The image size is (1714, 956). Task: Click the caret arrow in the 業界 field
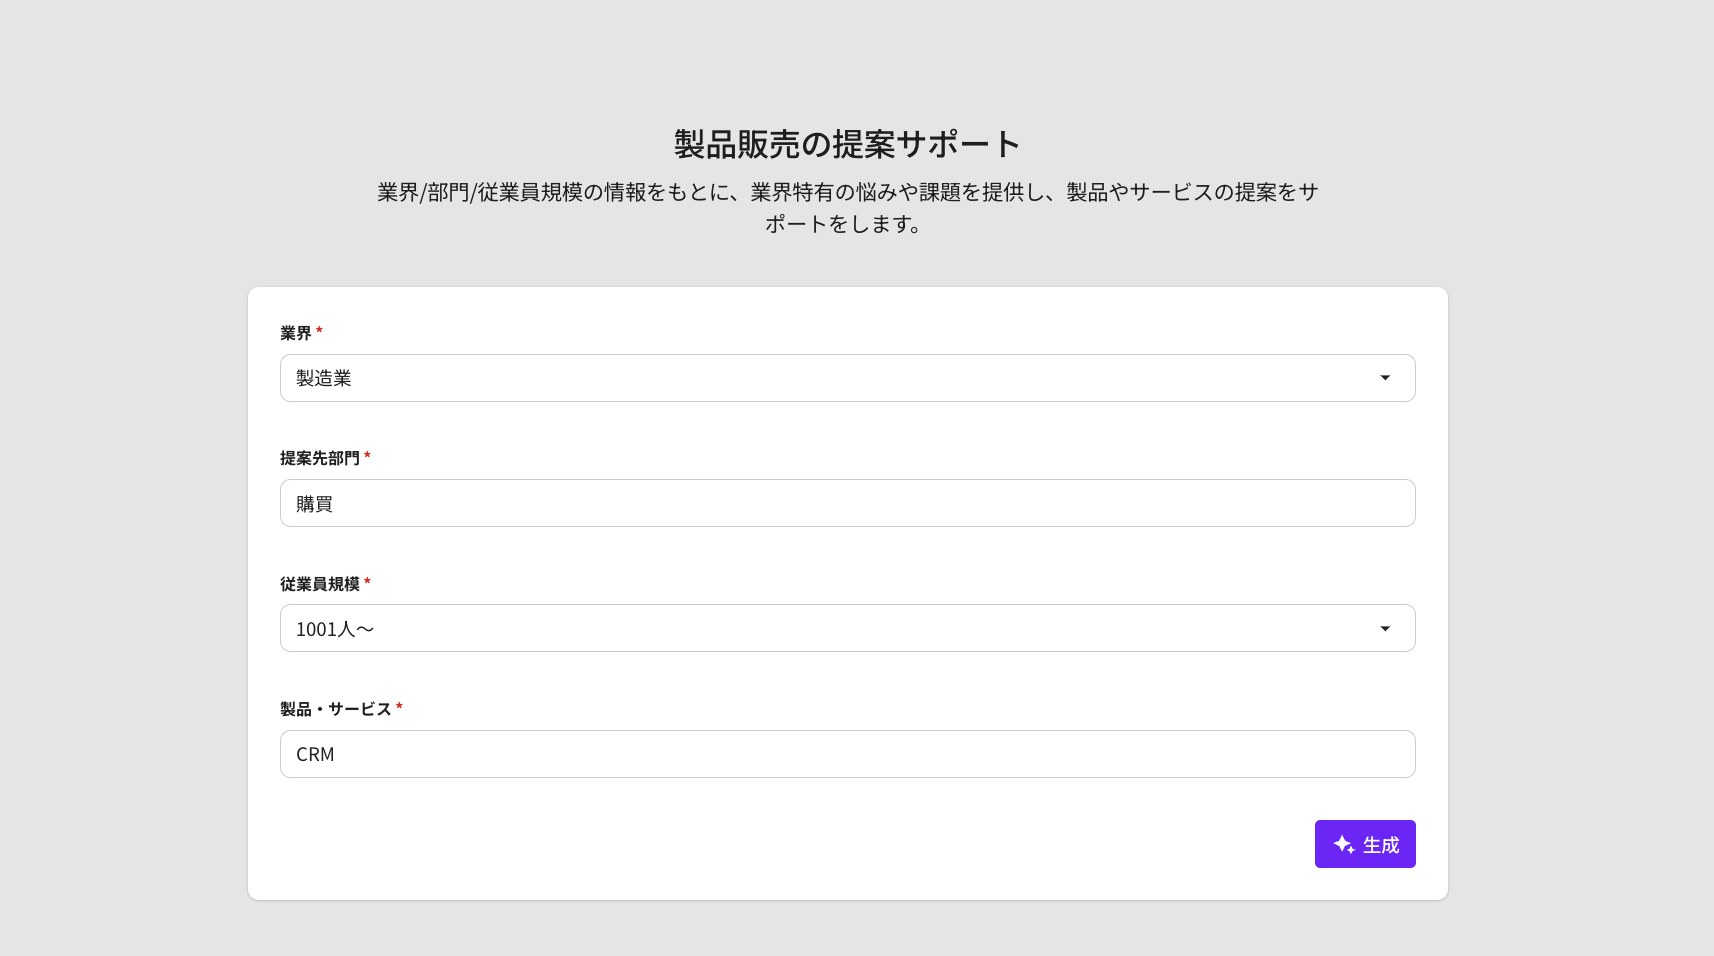pos(1385,378)
